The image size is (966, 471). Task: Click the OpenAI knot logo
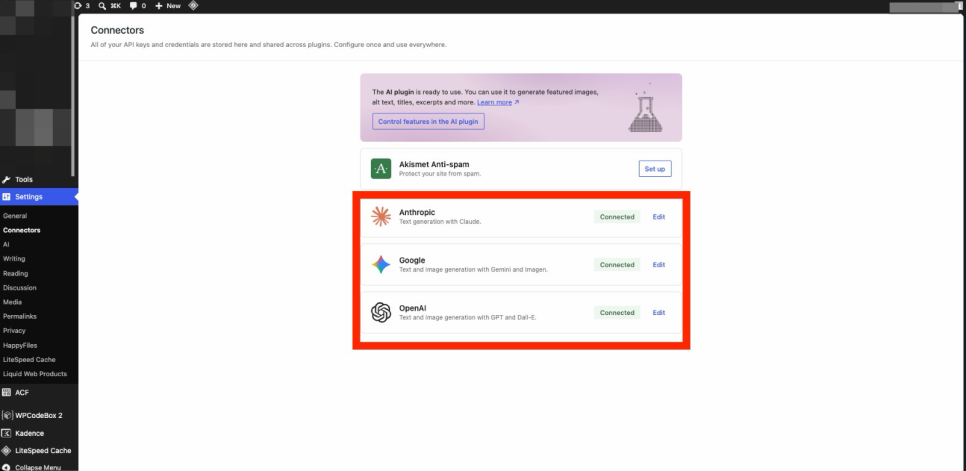coord(381,313)
